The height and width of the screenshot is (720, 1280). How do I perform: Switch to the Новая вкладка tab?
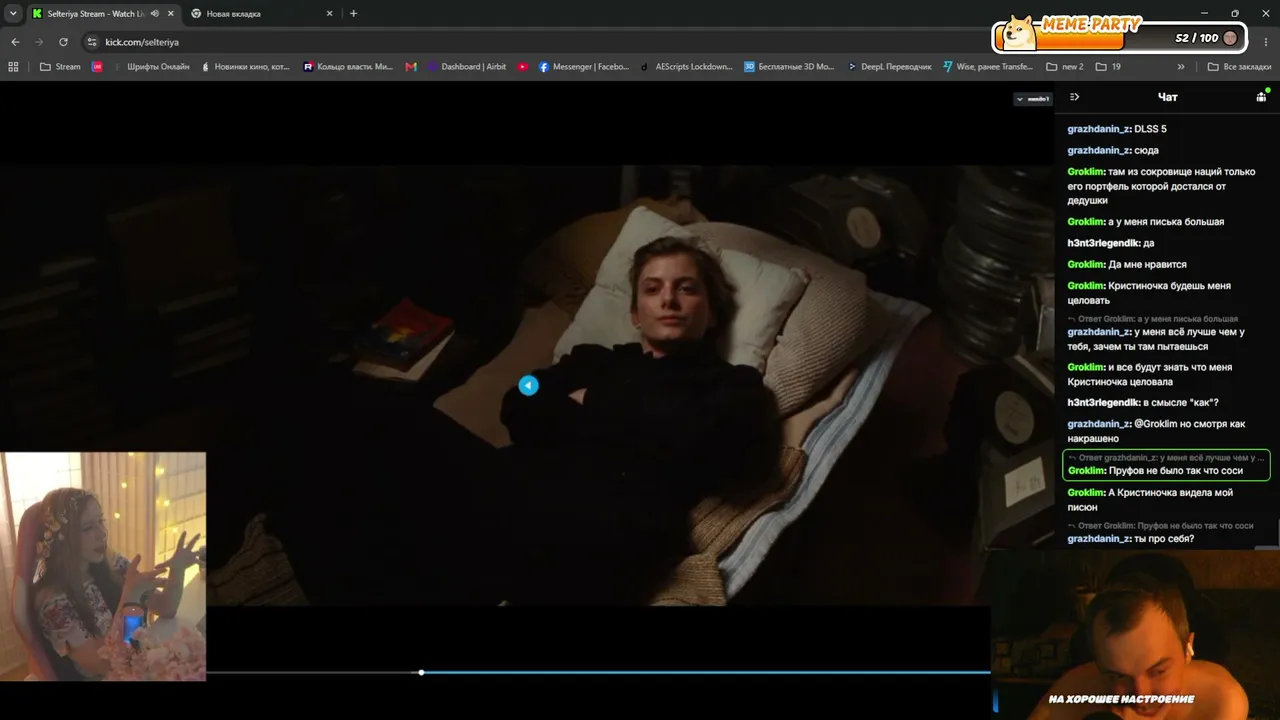tap(261, 14)
